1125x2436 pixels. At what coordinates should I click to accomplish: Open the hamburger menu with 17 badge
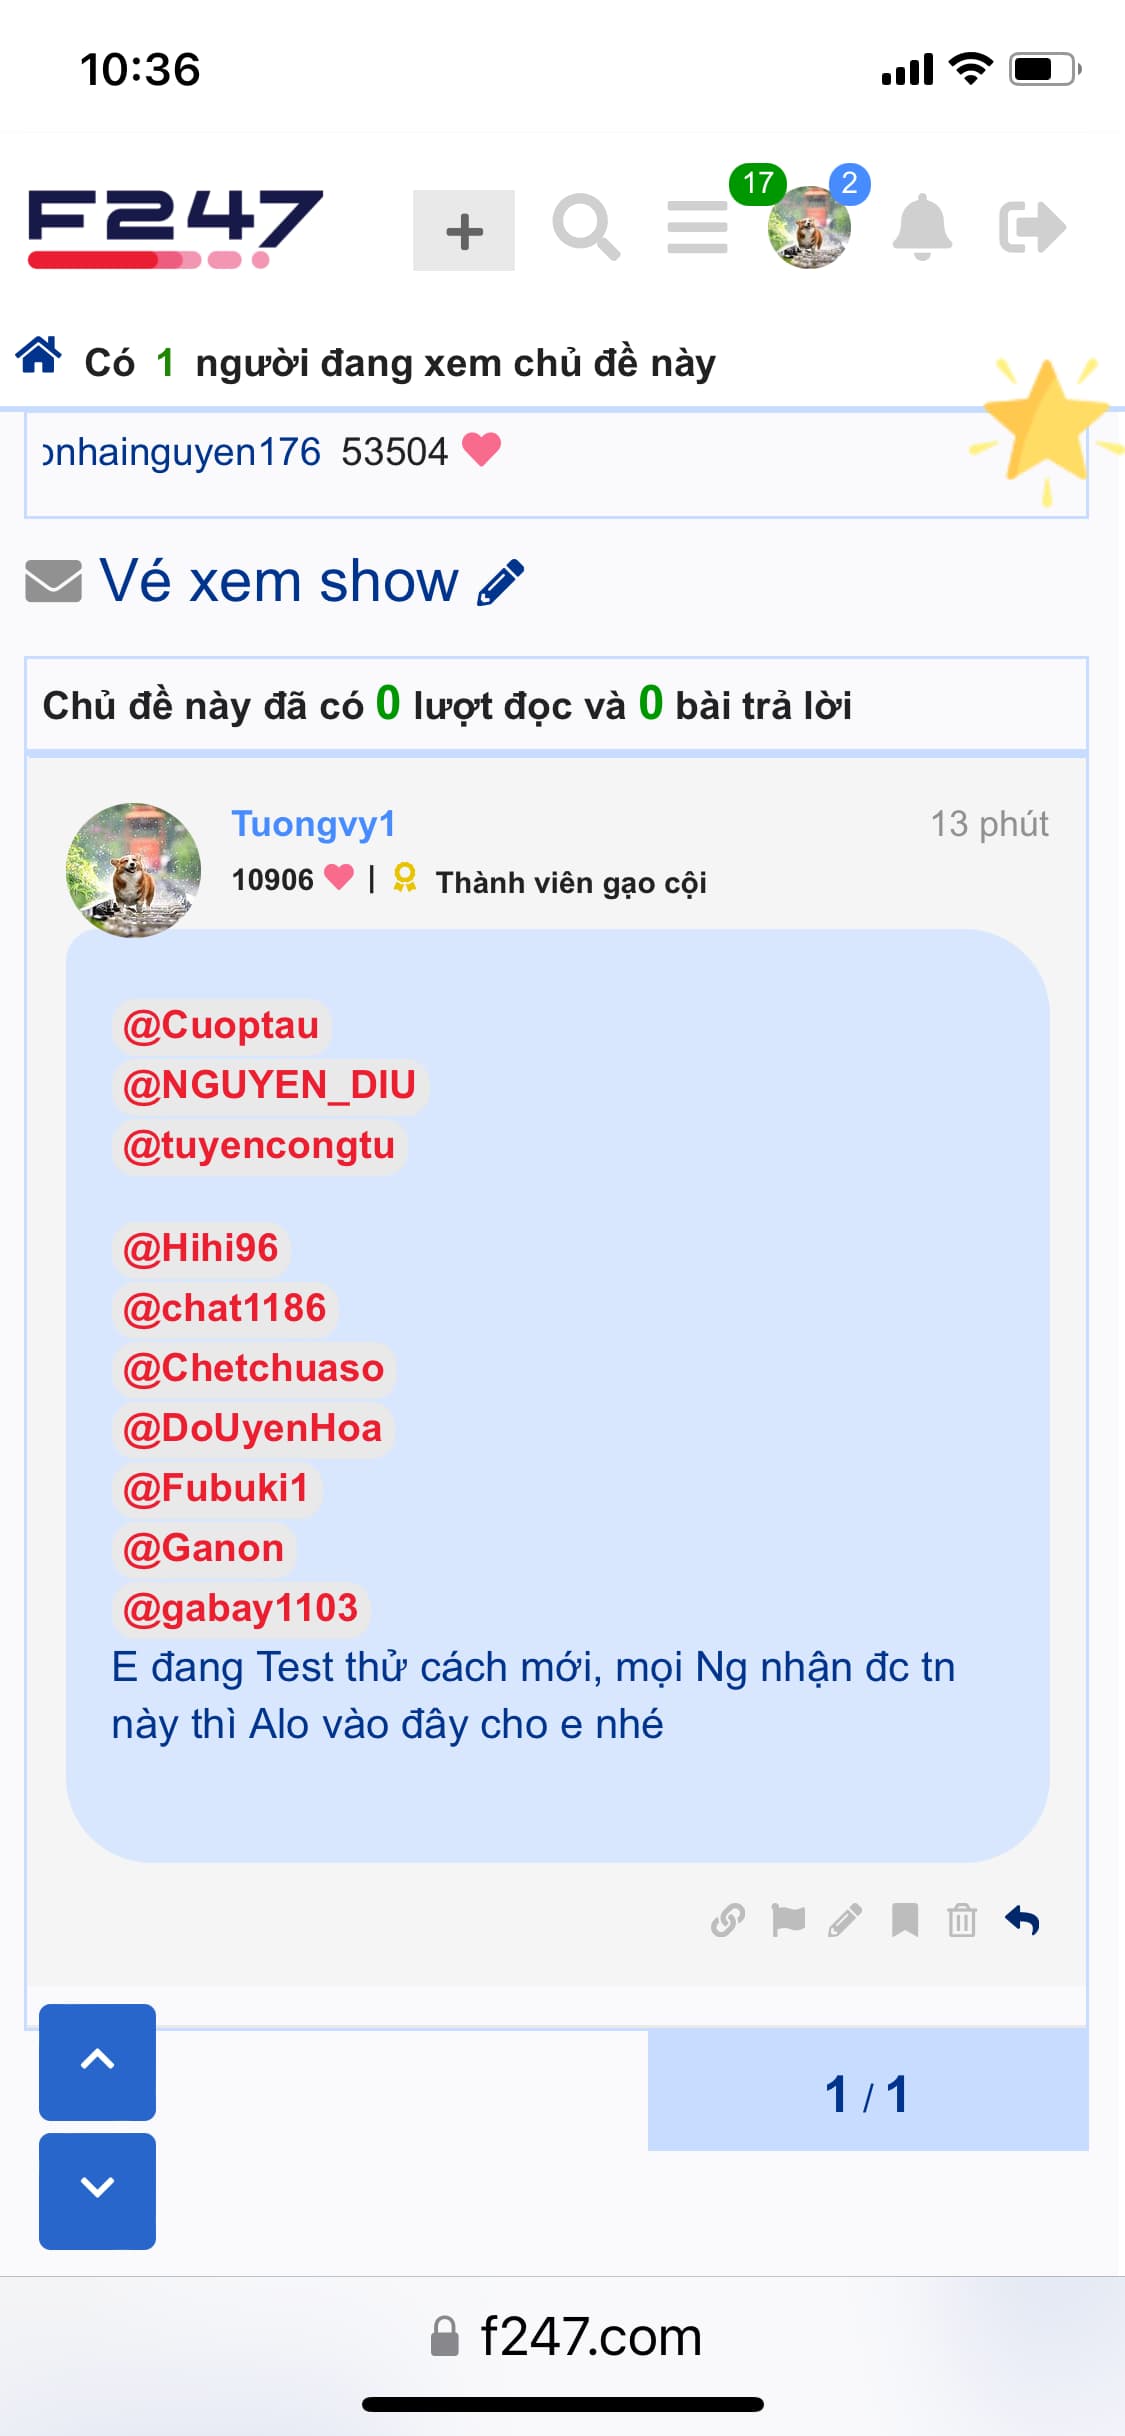698,227
